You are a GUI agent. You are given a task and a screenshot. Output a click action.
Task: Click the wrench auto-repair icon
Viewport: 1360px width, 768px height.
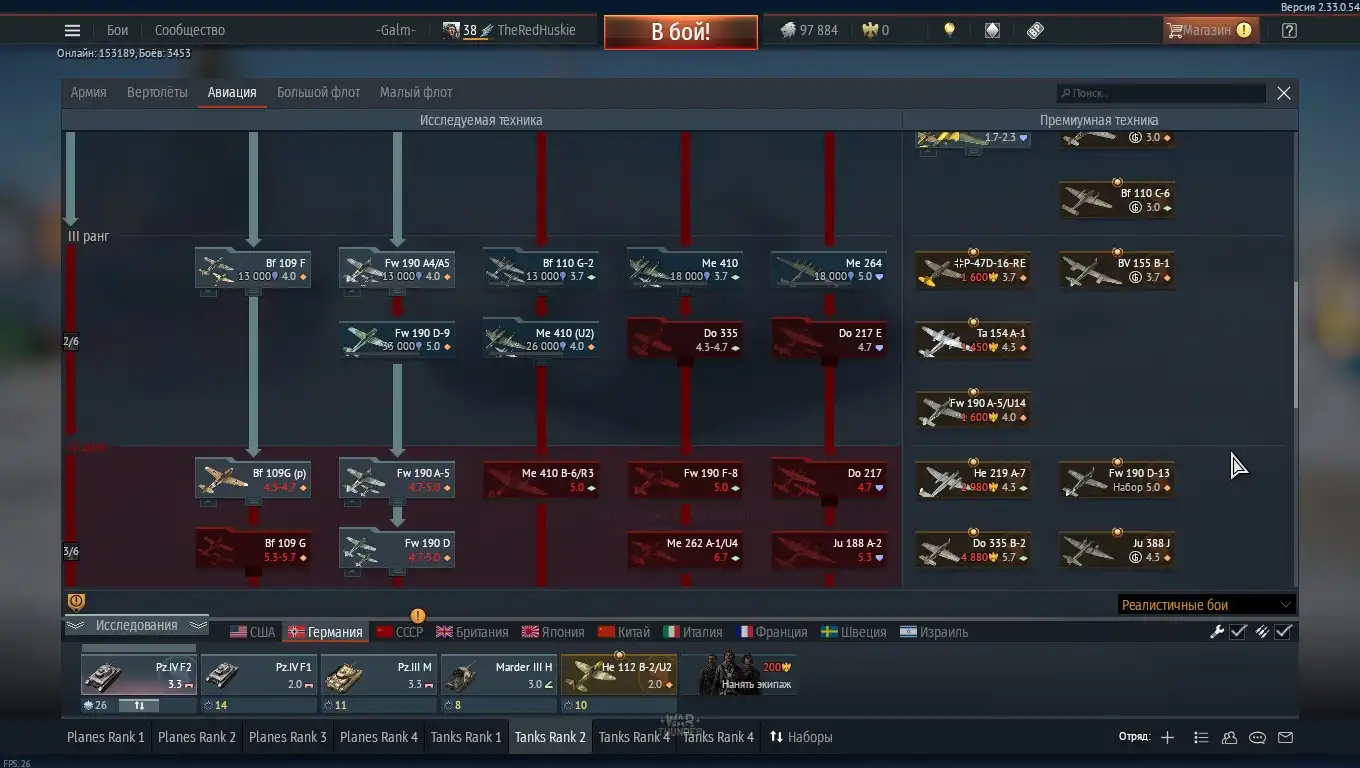click(1217, 631)
